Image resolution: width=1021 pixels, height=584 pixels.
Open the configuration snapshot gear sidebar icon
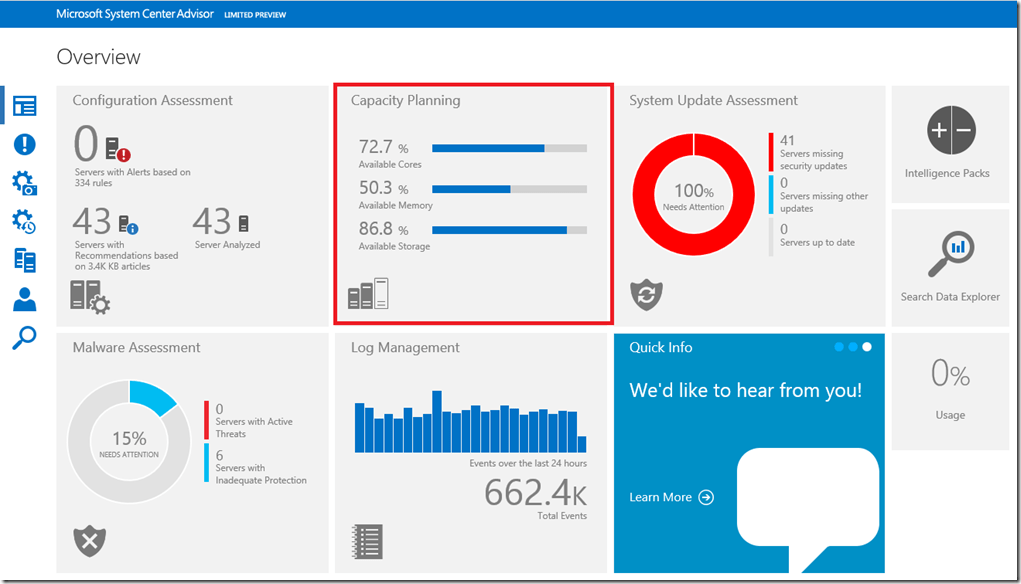click(24, 183)
